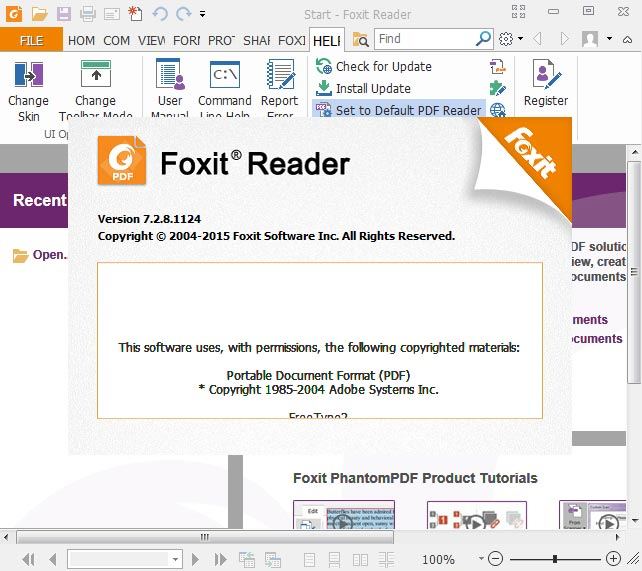
Task: Select single page view mode icon
Action: tap(310, 560)
